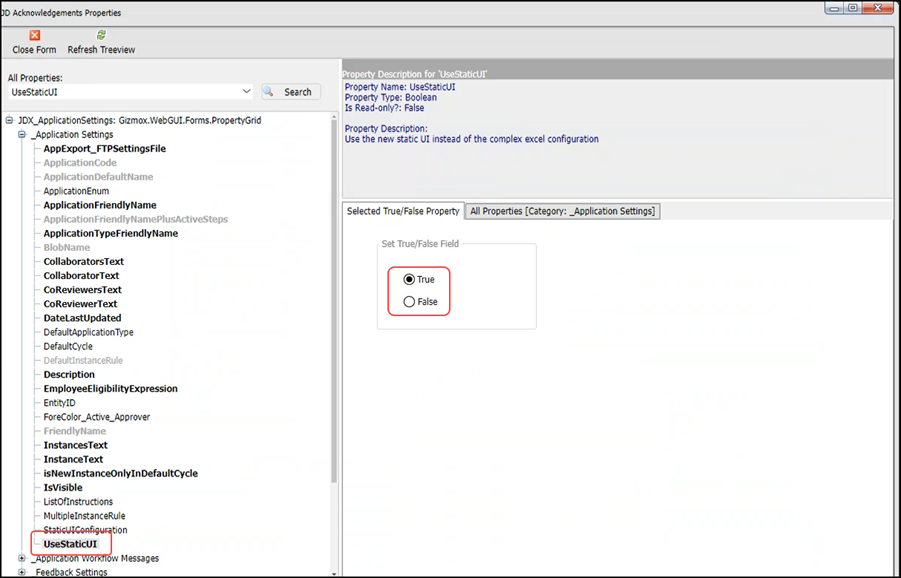Click the Close Form icon
Image resolution: width=901 pixels, height=578 pixels.
click(34, 35)
